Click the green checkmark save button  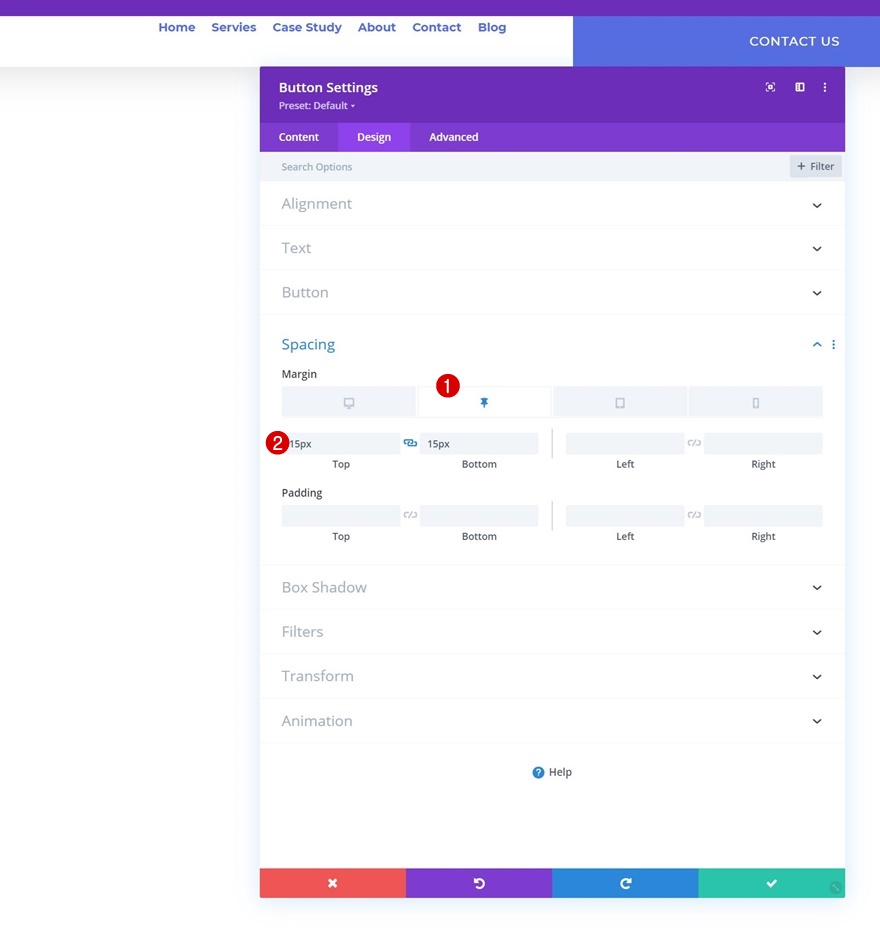click(771, 883)
